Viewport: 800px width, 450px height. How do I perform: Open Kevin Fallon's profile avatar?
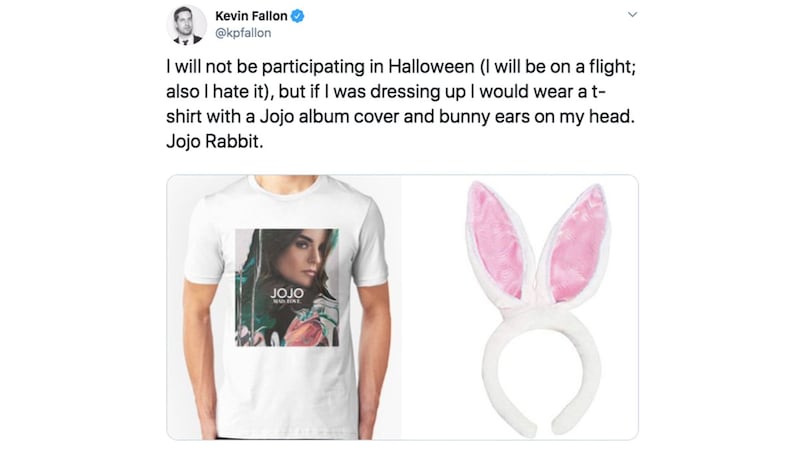coord(185,25)
